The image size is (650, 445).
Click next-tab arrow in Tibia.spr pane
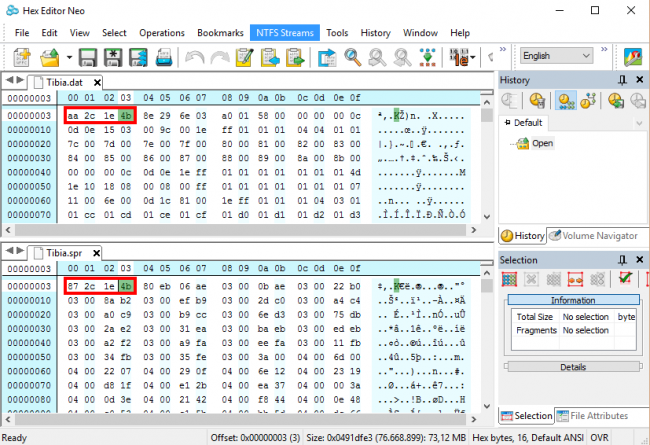pos(20,250)
